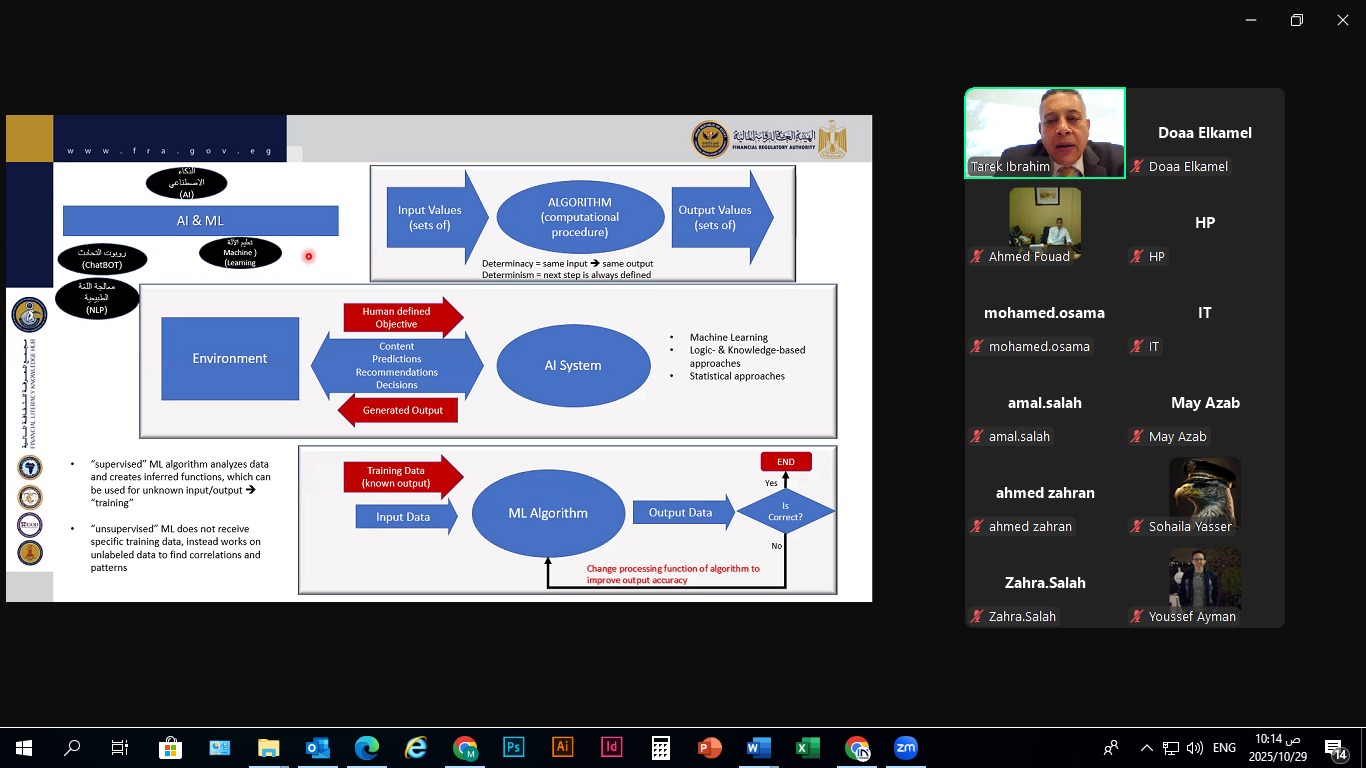Image resolution: width=1366 pixels, height=768 pixels.
Task: Open PowerPoint from the taskbar
Action: click(x=709, y=748)
